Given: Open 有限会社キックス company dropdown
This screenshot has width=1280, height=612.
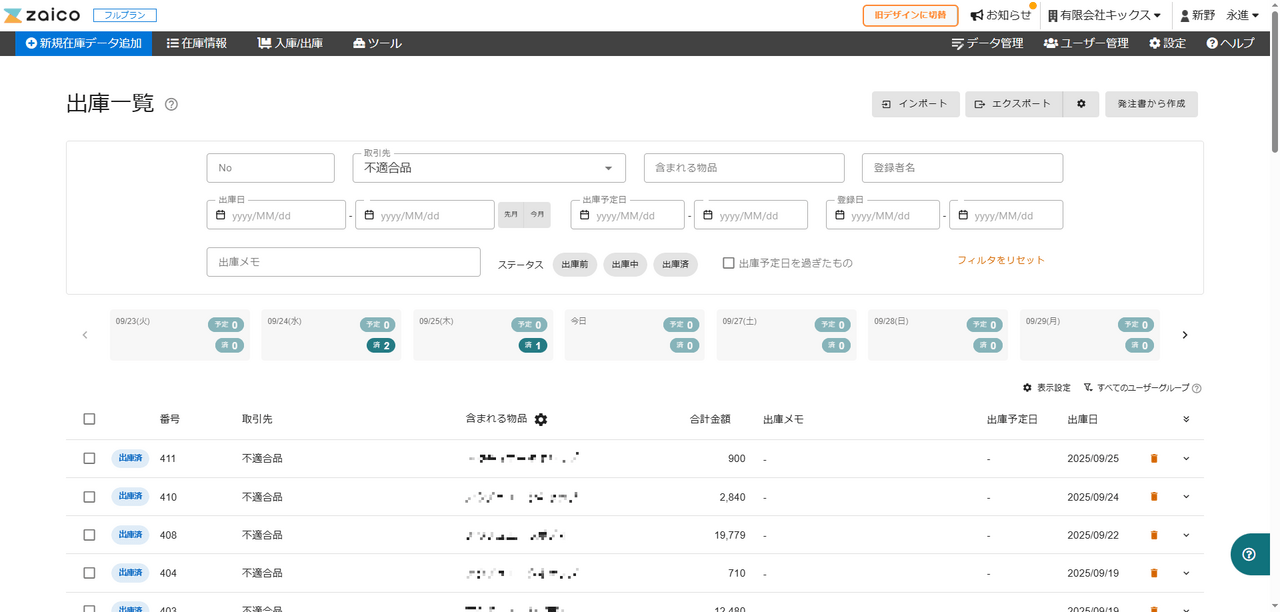Looking at the screenshot, I should coord(1104,15).
